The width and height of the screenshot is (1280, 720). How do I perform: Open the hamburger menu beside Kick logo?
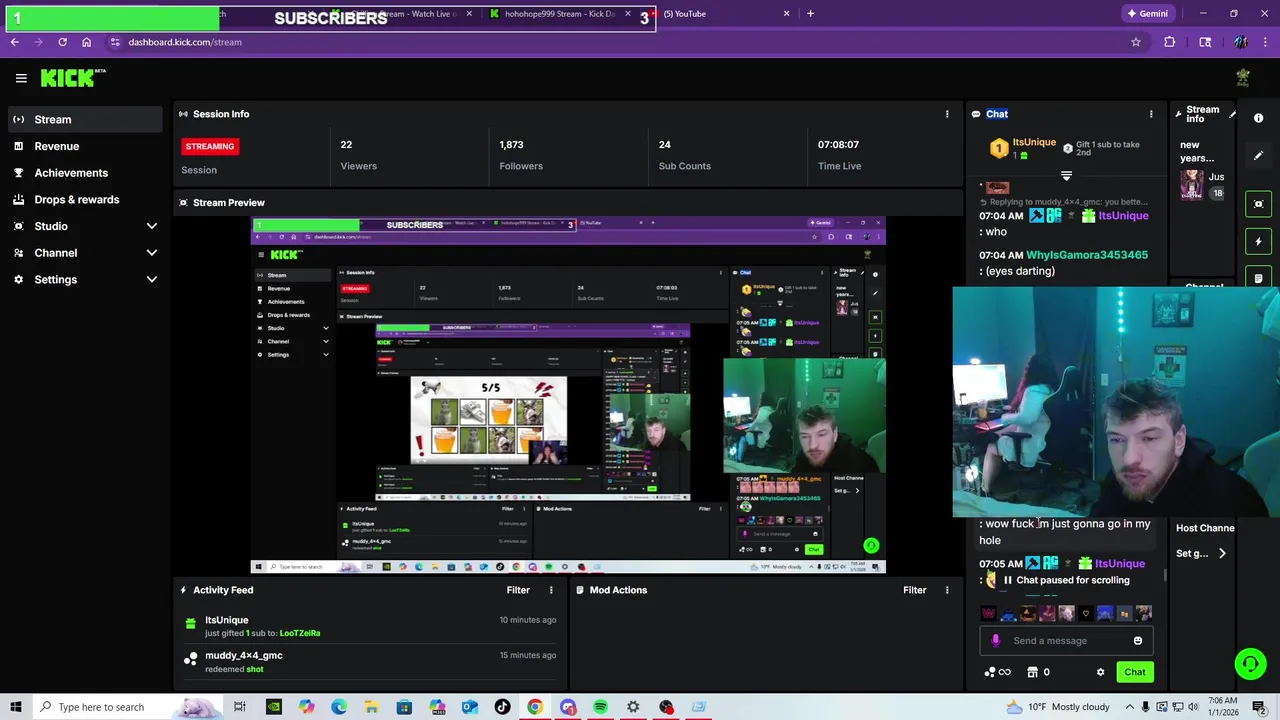tap(21, 78)
